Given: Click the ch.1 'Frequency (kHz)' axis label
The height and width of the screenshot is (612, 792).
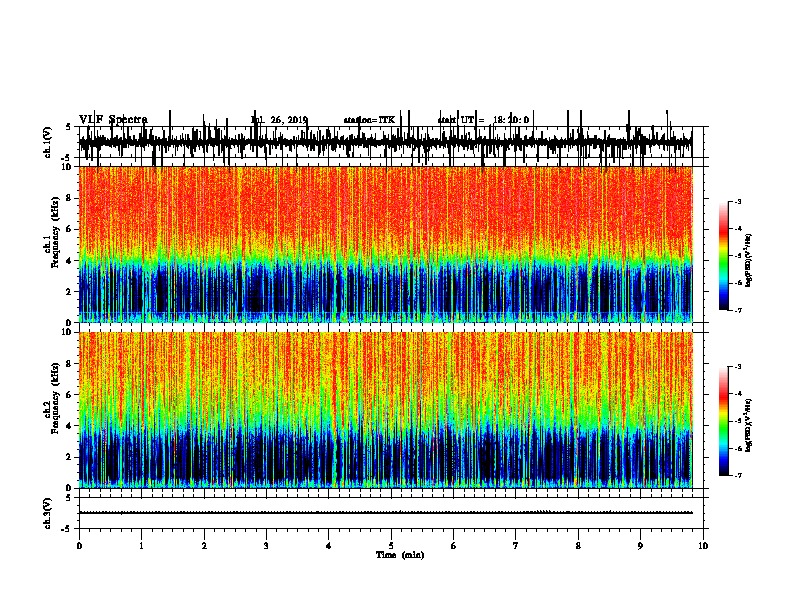Looking at the screenshot, I should coord(55,232).
